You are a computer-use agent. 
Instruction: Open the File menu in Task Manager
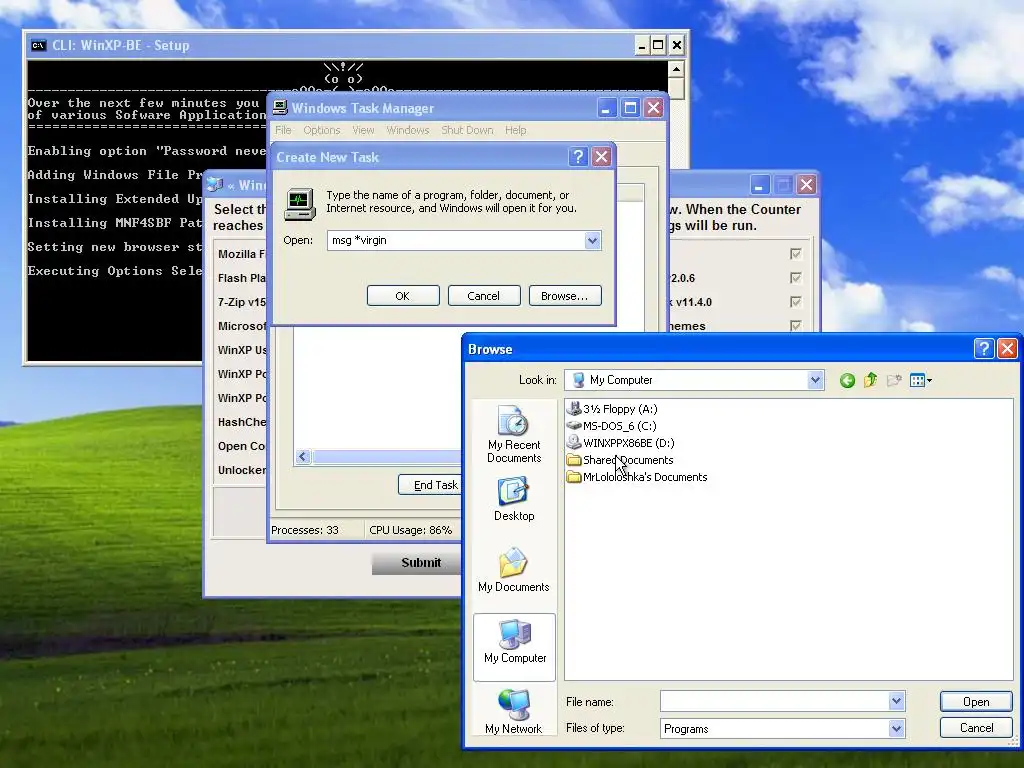coord(283,130)
